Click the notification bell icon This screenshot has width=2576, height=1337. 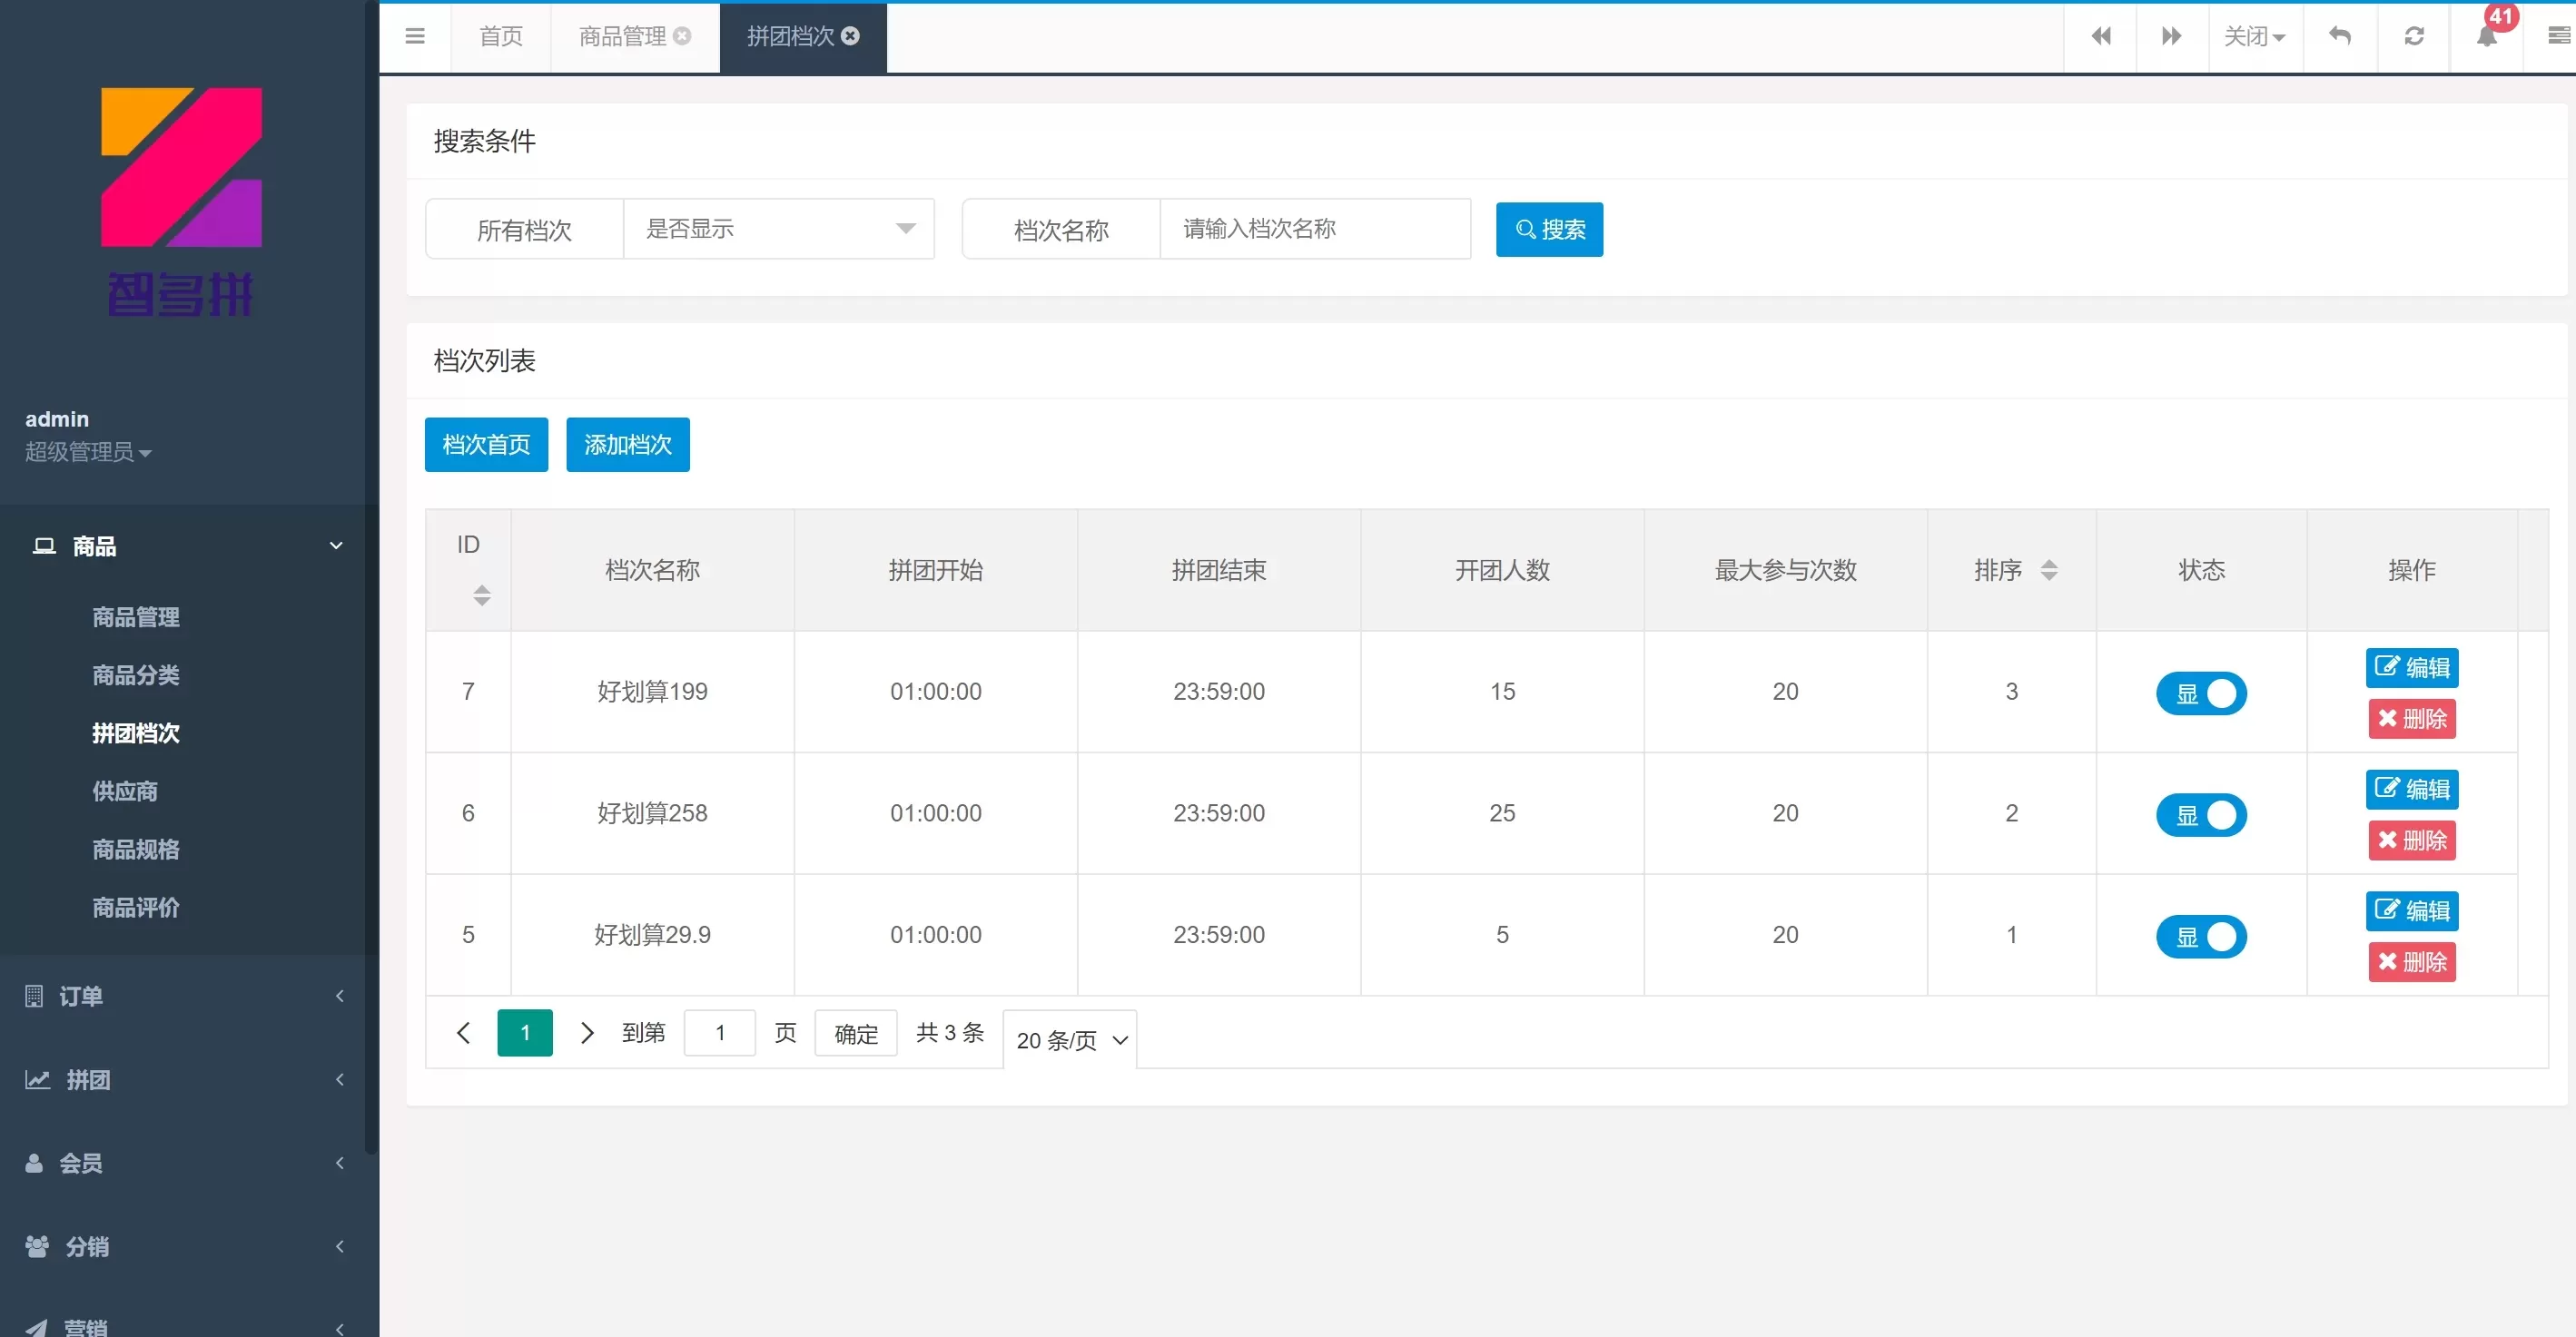2486,37
